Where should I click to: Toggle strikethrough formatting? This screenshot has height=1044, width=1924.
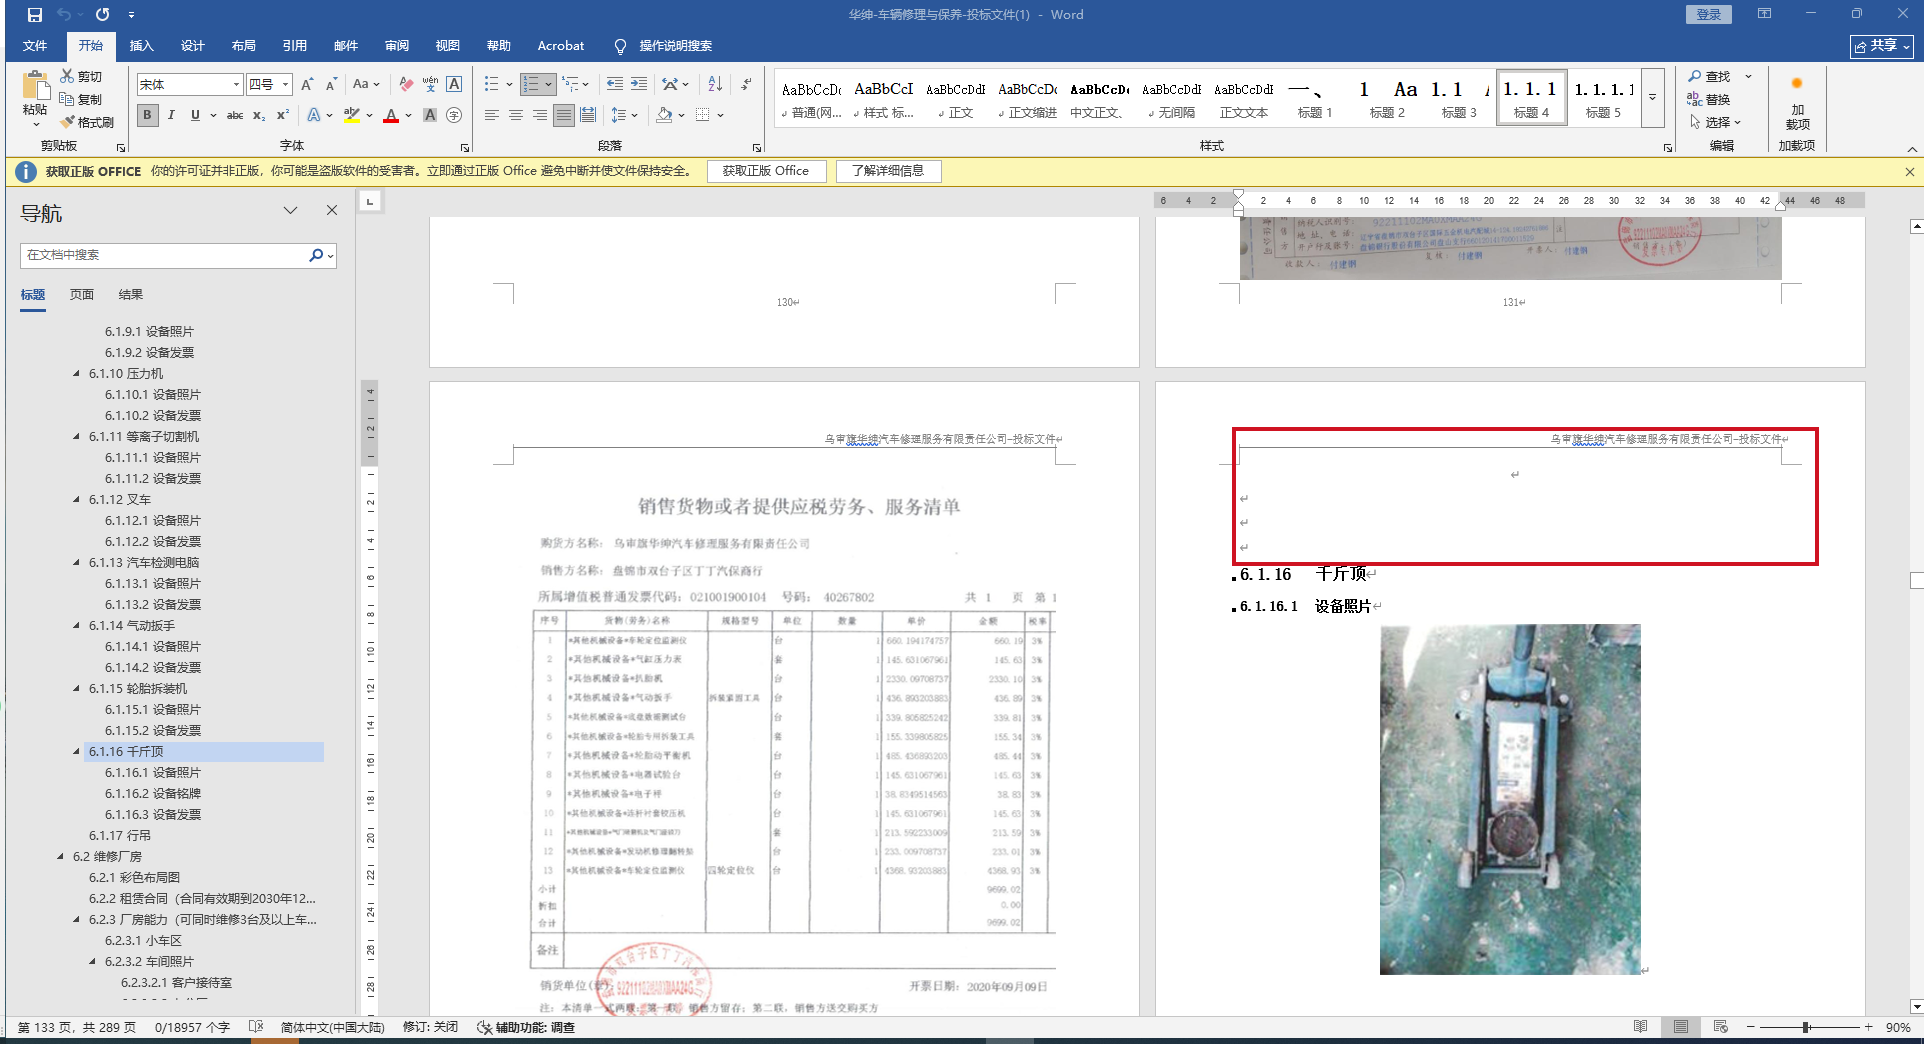235,115
